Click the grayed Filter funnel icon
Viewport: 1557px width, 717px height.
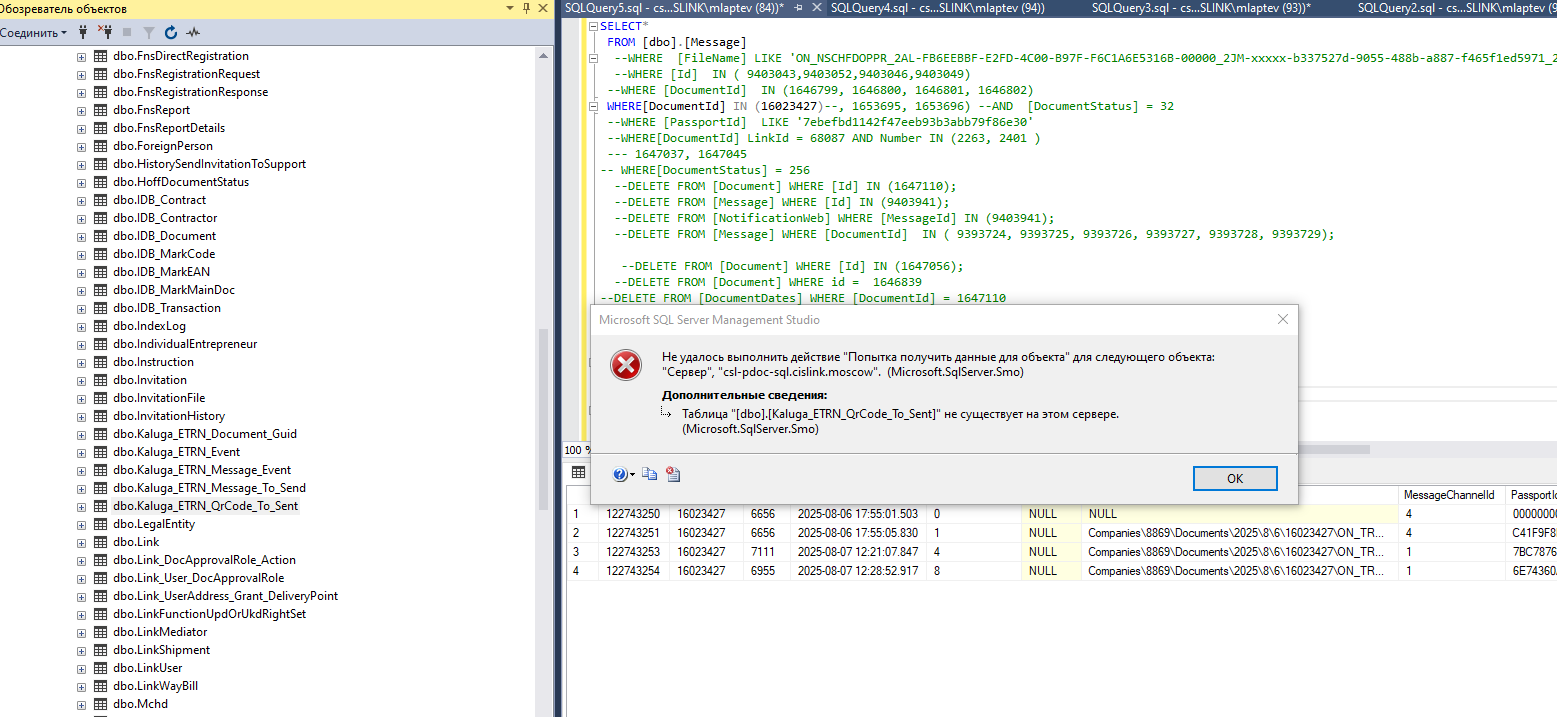[x=148, y=33]
